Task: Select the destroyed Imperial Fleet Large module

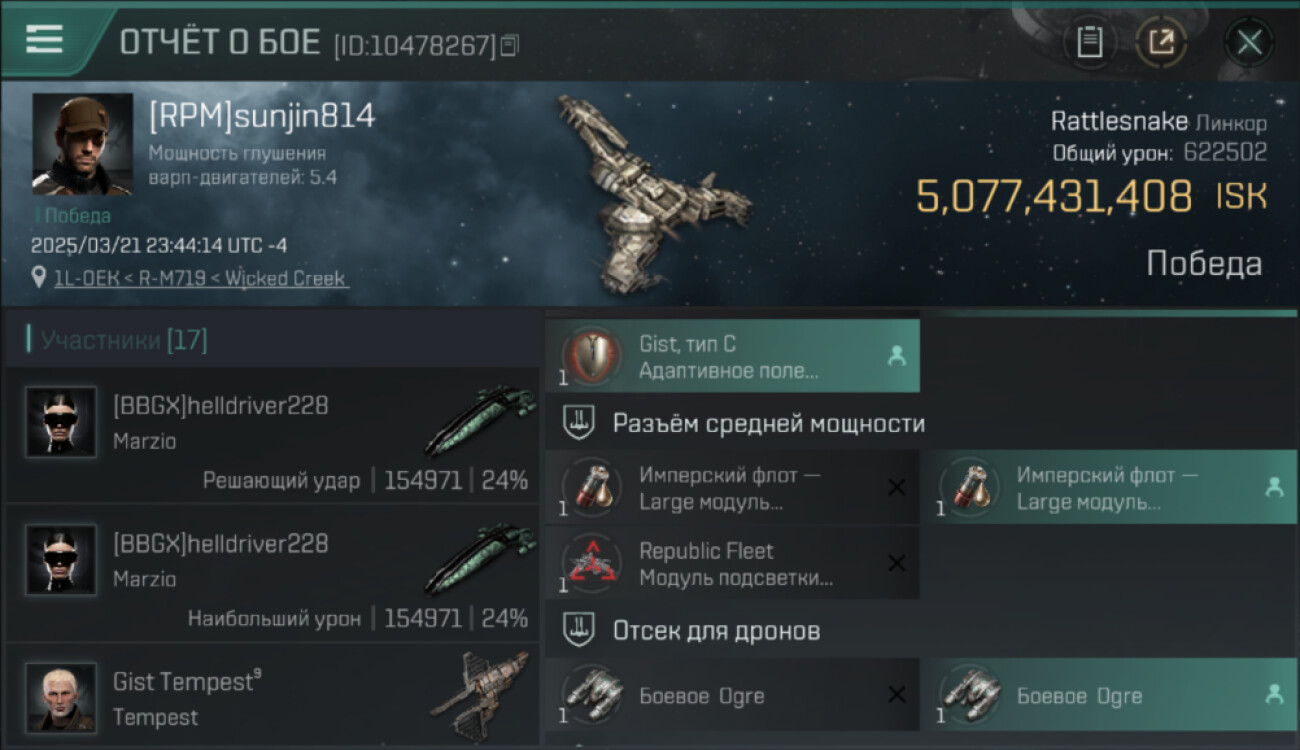Action: 733,488
